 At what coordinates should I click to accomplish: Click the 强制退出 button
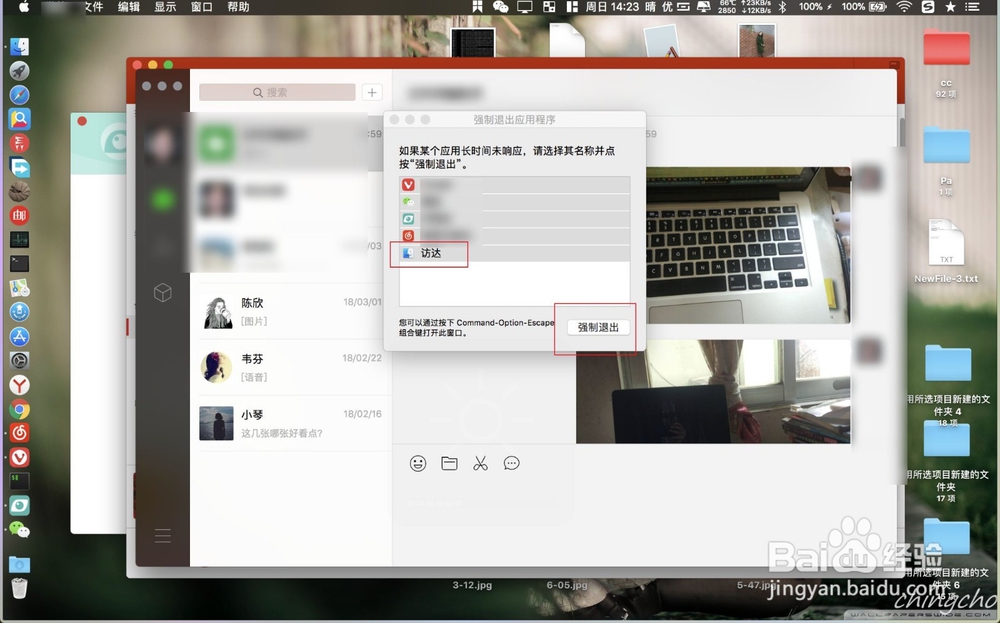598,327
